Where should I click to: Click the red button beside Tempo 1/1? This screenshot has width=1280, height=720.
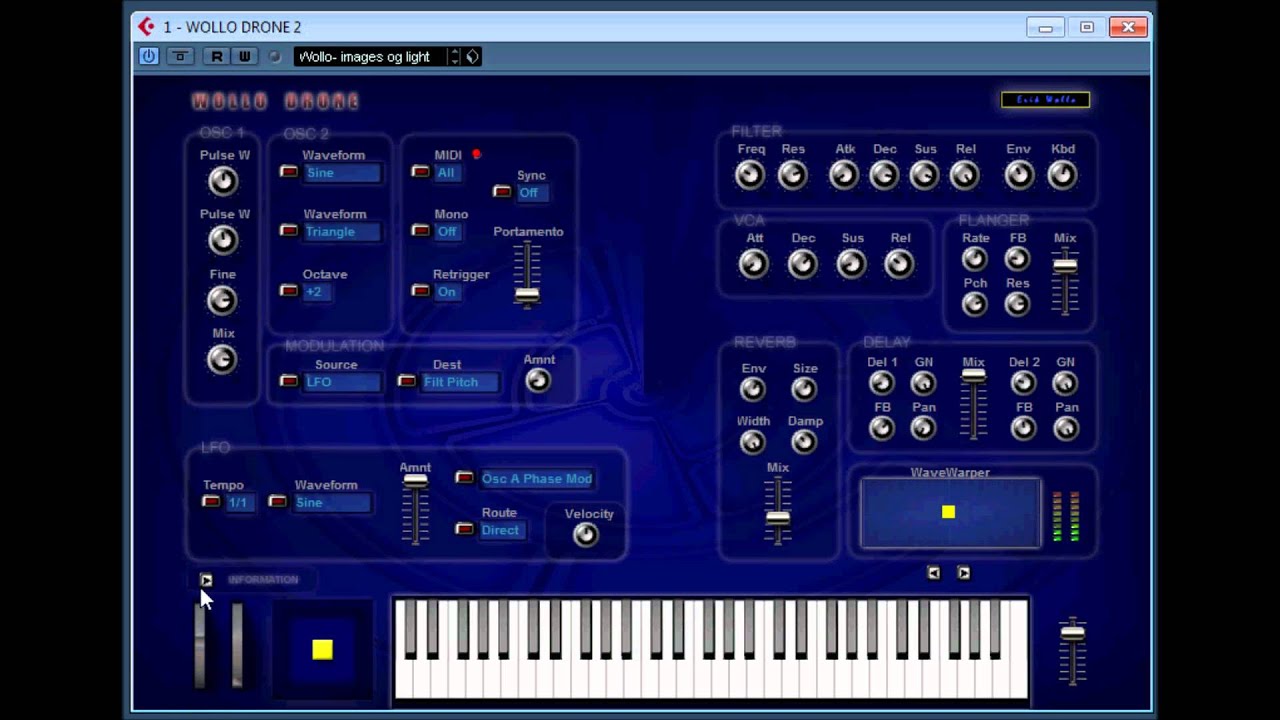point(211,502)
